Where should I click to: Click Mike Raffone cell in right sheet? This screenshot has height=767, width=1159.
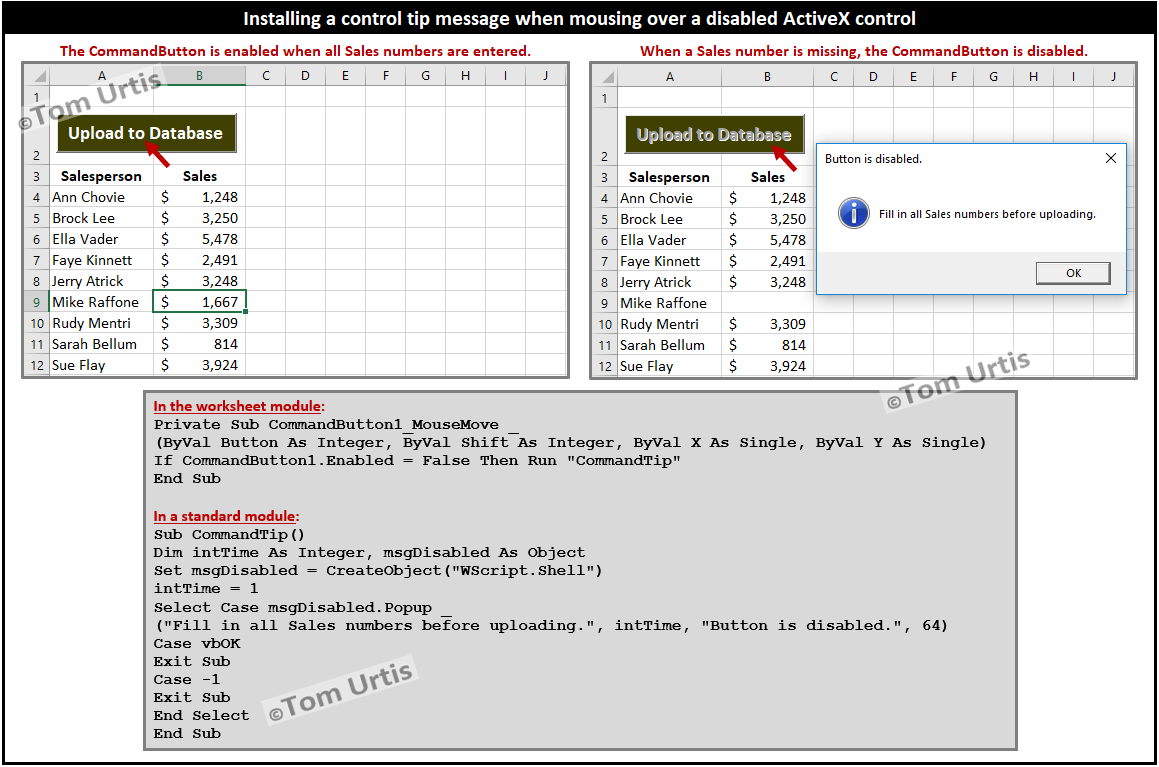670,303
